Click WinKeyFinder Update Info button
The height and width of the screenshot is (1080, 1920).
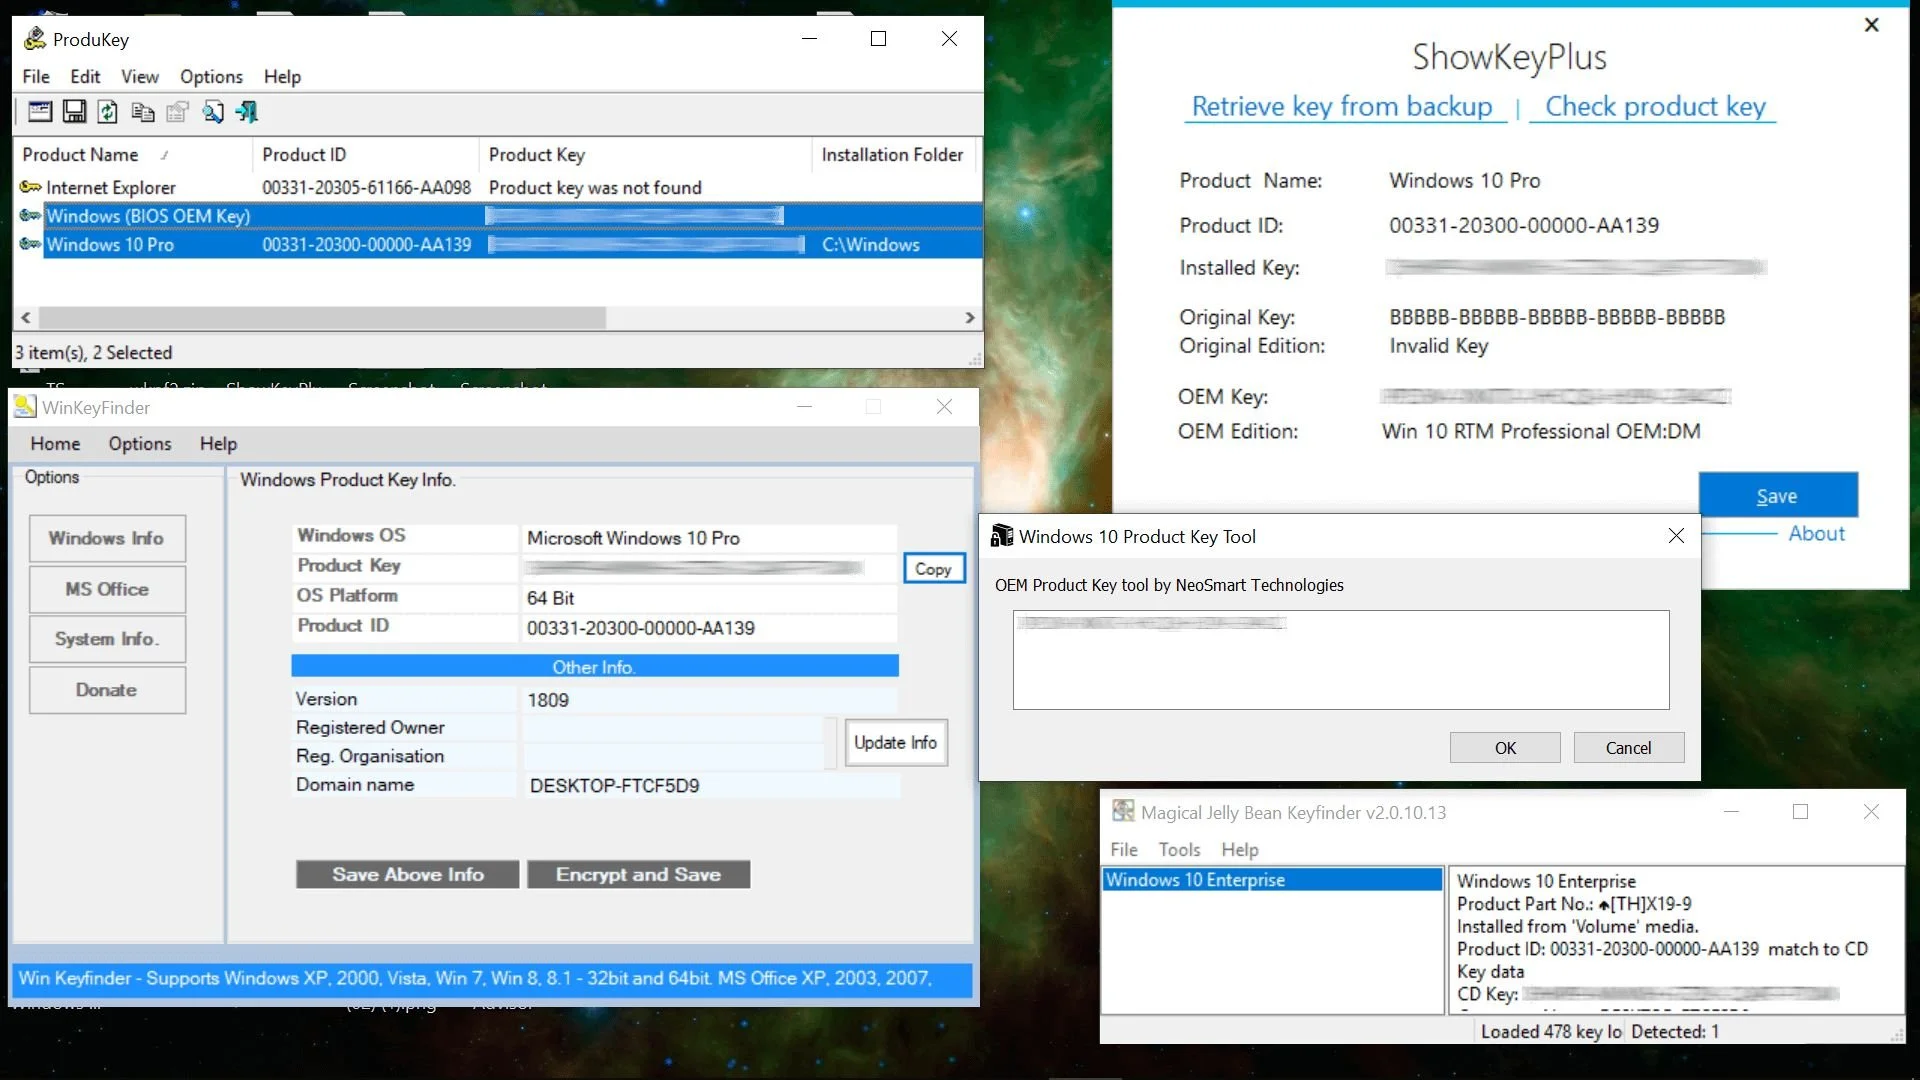pos(895,742)
